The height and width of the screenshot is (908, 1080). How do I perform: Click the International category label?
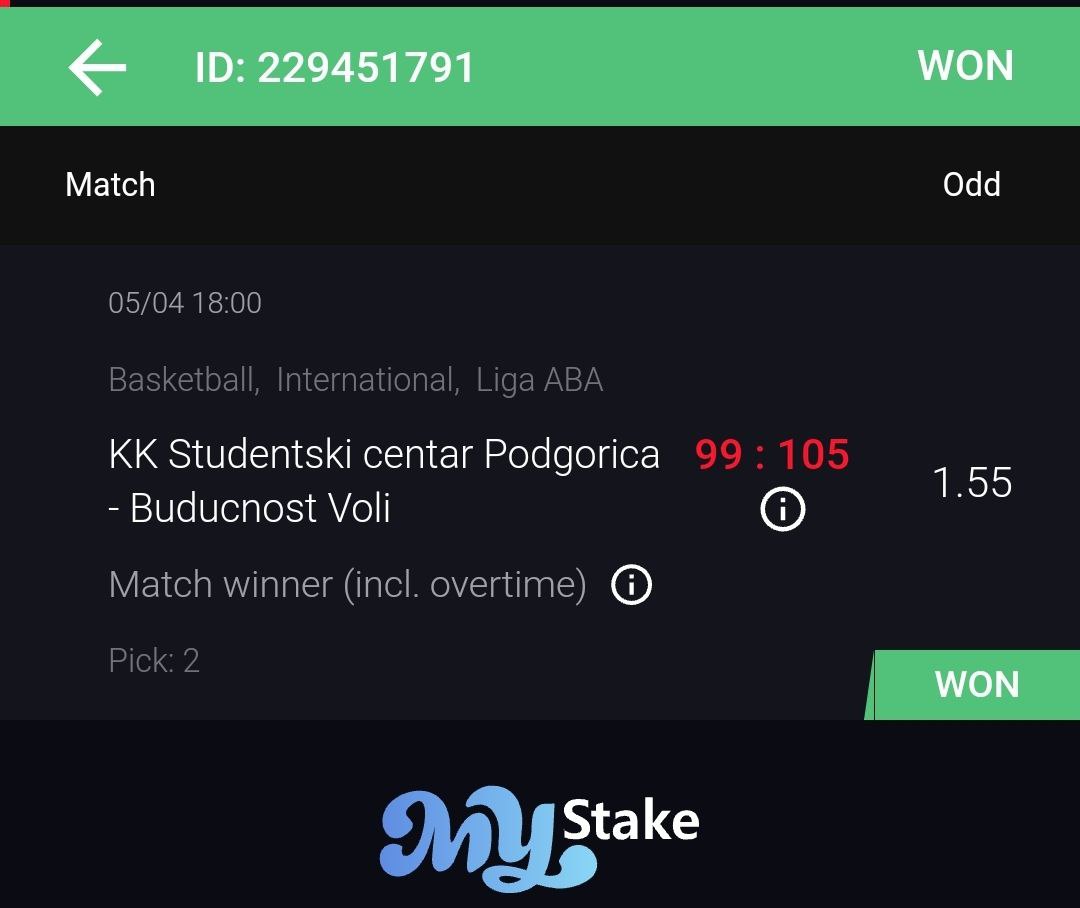click(x=367, y=380)
